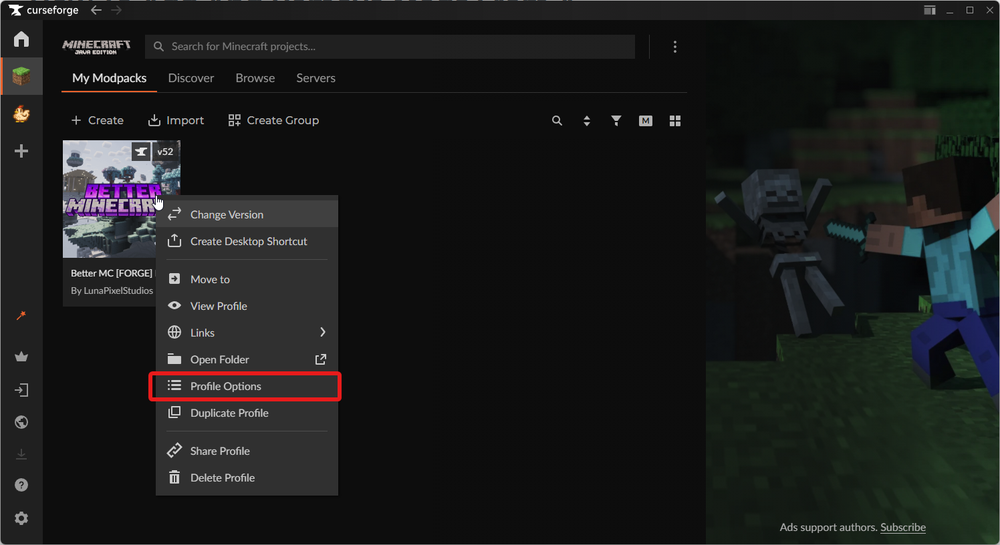Expand the Links submenu
Image resolution: width=1000 pixels, height=545 pixels.
tap(247, 333)
